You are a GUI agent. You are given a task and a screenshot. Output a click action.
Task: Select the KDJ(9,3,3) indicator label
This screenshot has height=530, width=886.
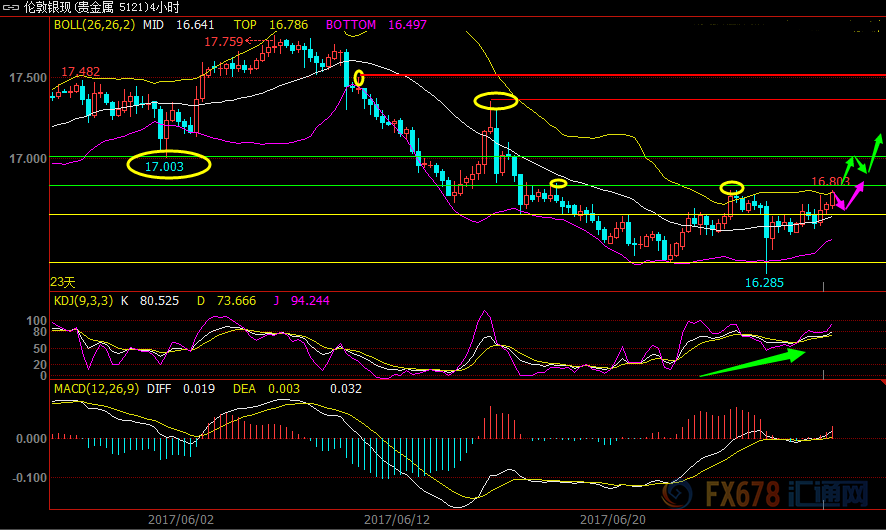pos(83,300)
